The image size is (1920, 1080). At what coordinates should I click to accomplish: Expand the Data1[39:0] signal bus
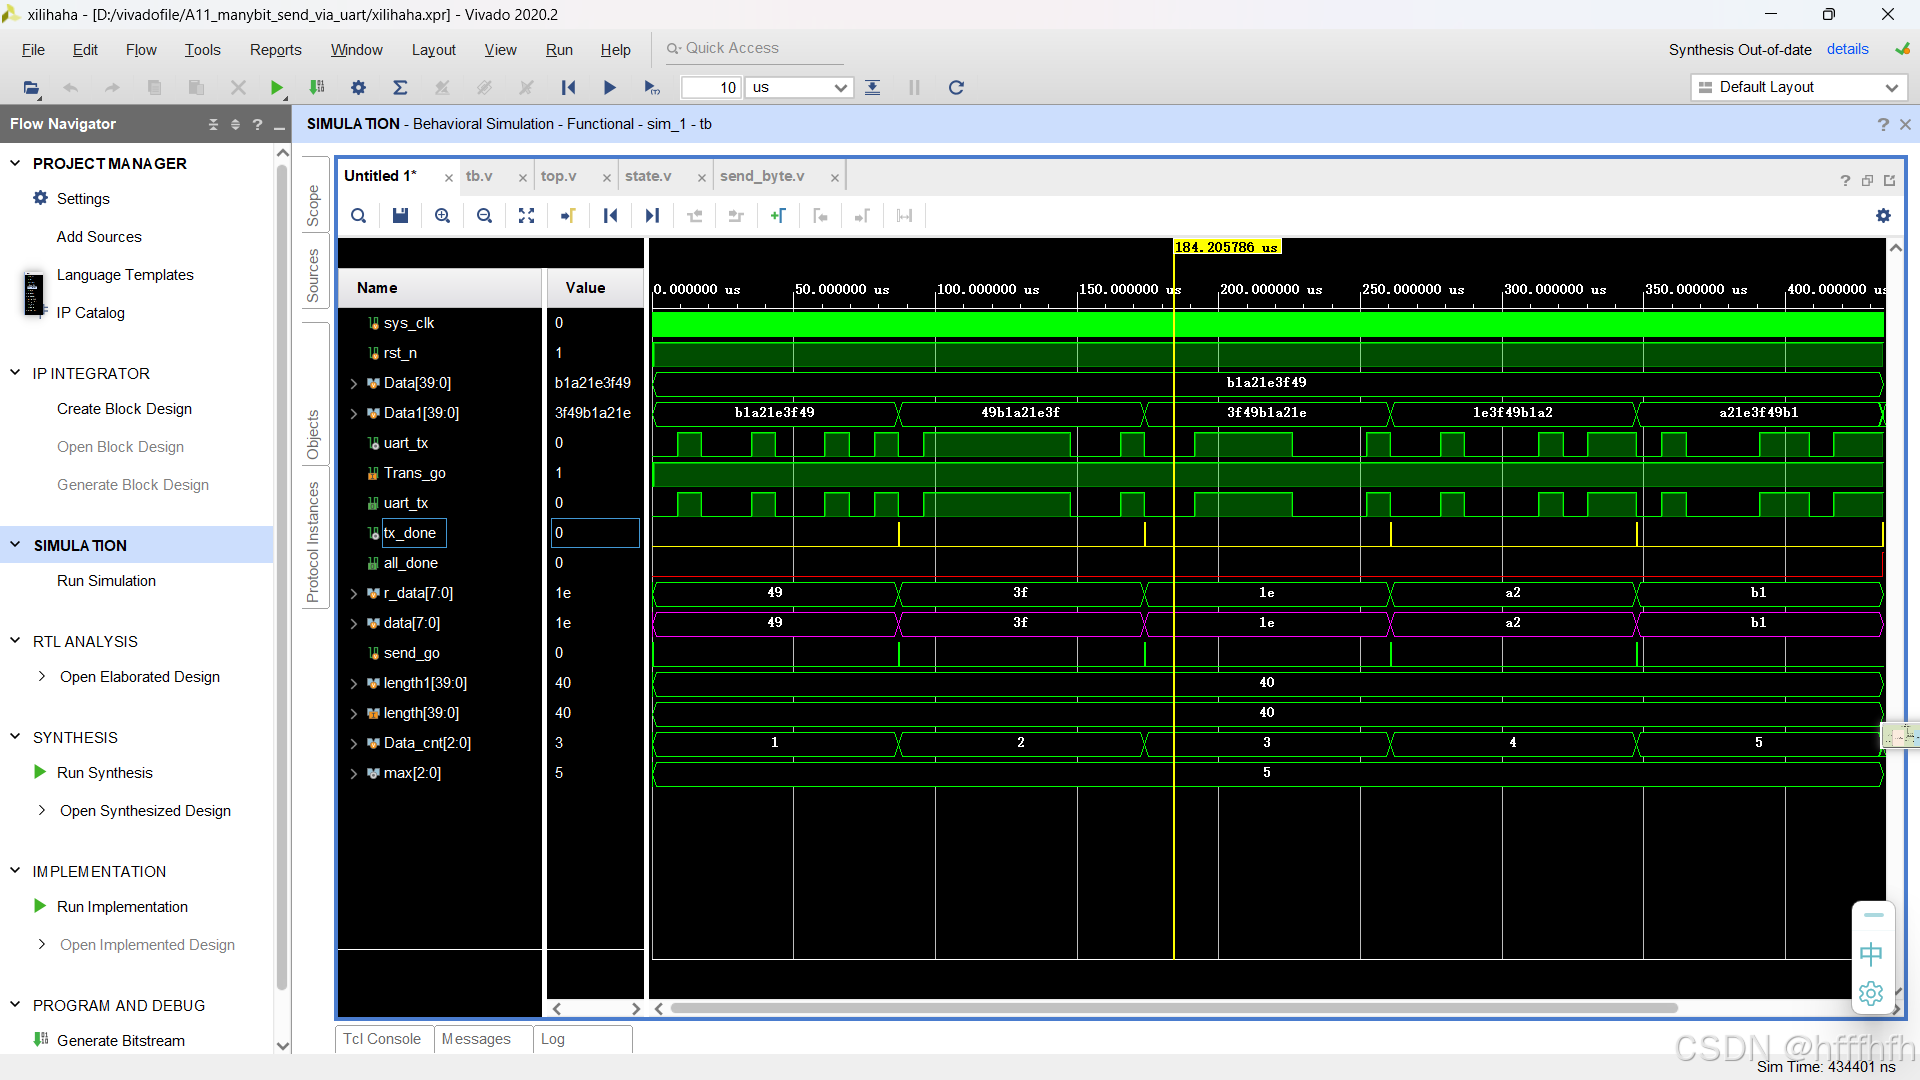coord(354,413)
